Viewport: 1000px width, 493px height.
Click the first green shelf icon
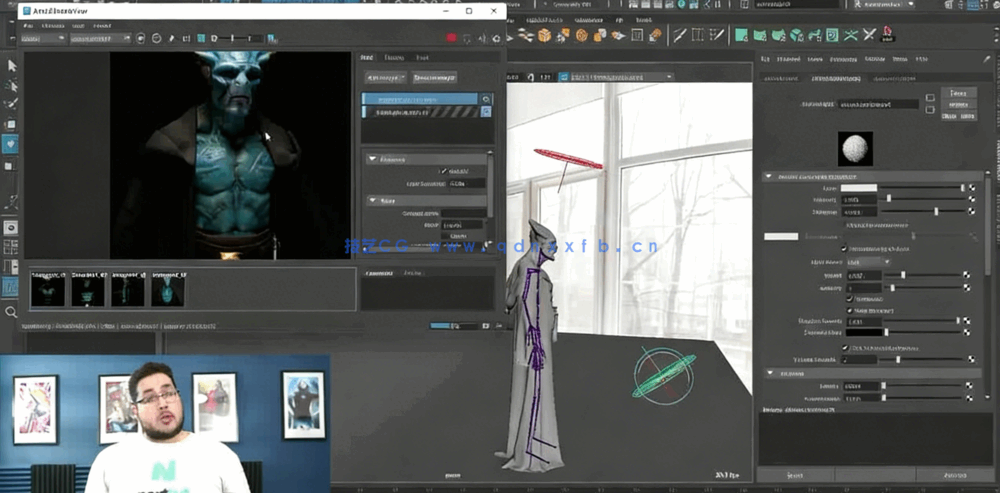741,35
